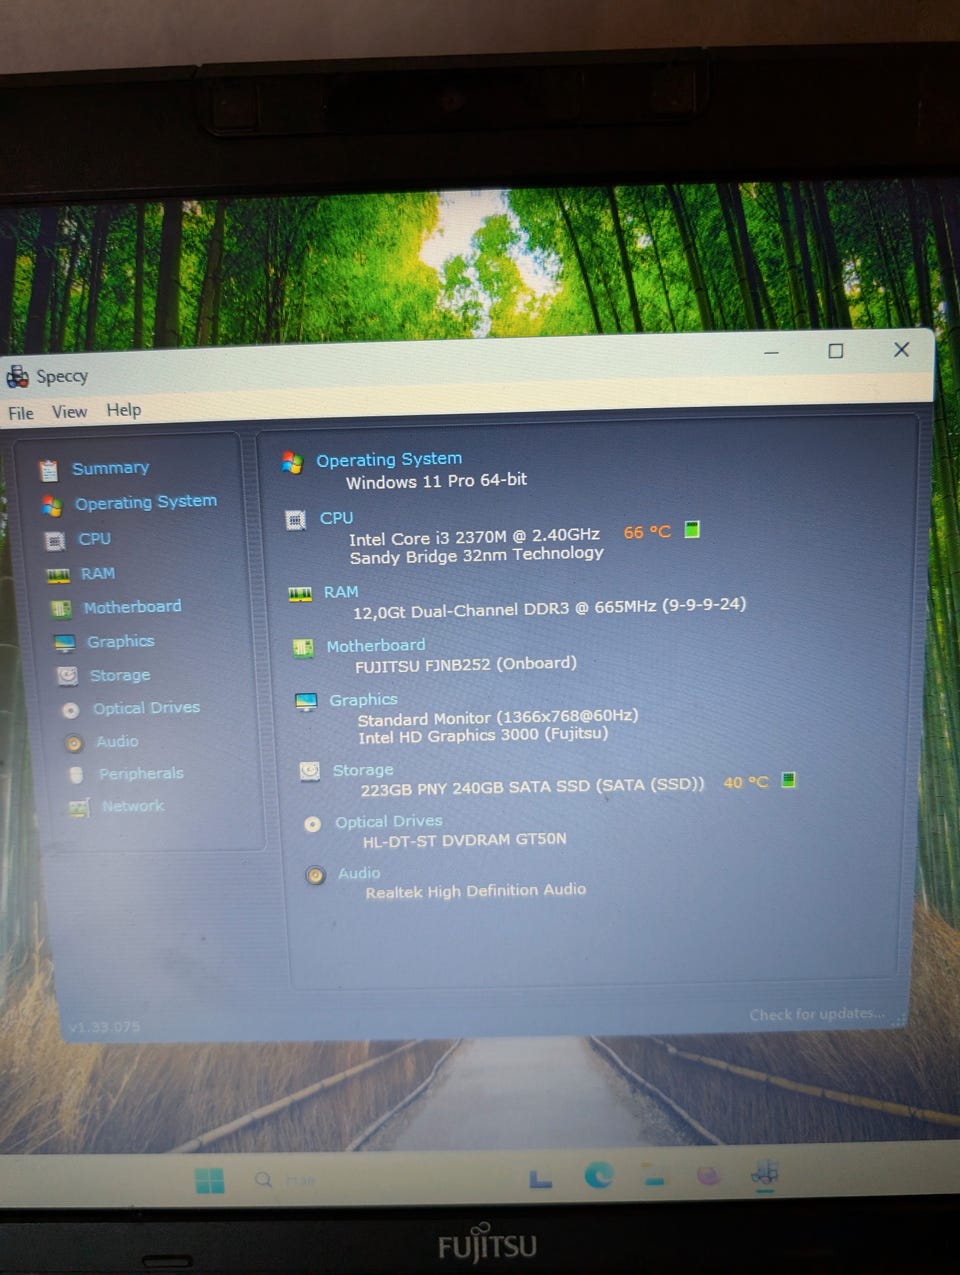Click the version number v1.33.075

105,1027
